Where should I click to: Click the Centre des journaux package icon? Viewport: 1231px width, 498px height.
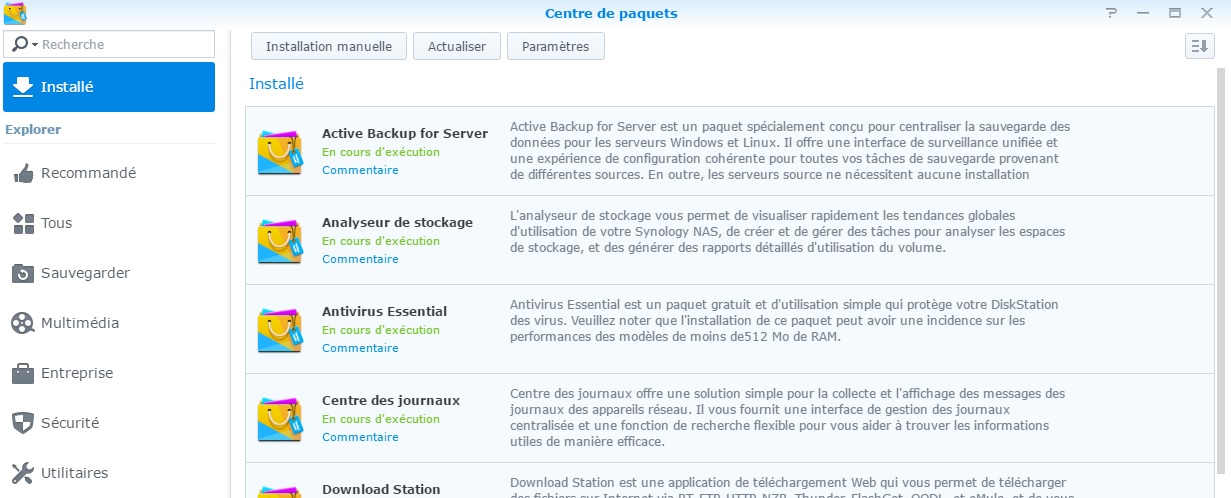(x=280, y=418)
